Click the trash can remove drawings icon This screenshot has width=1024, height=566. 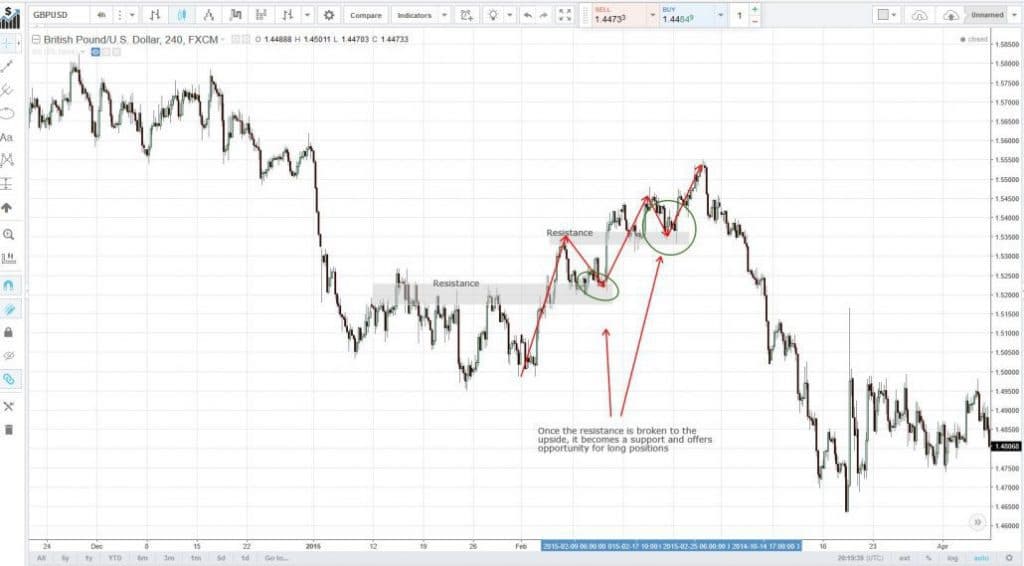click(8, 429)
